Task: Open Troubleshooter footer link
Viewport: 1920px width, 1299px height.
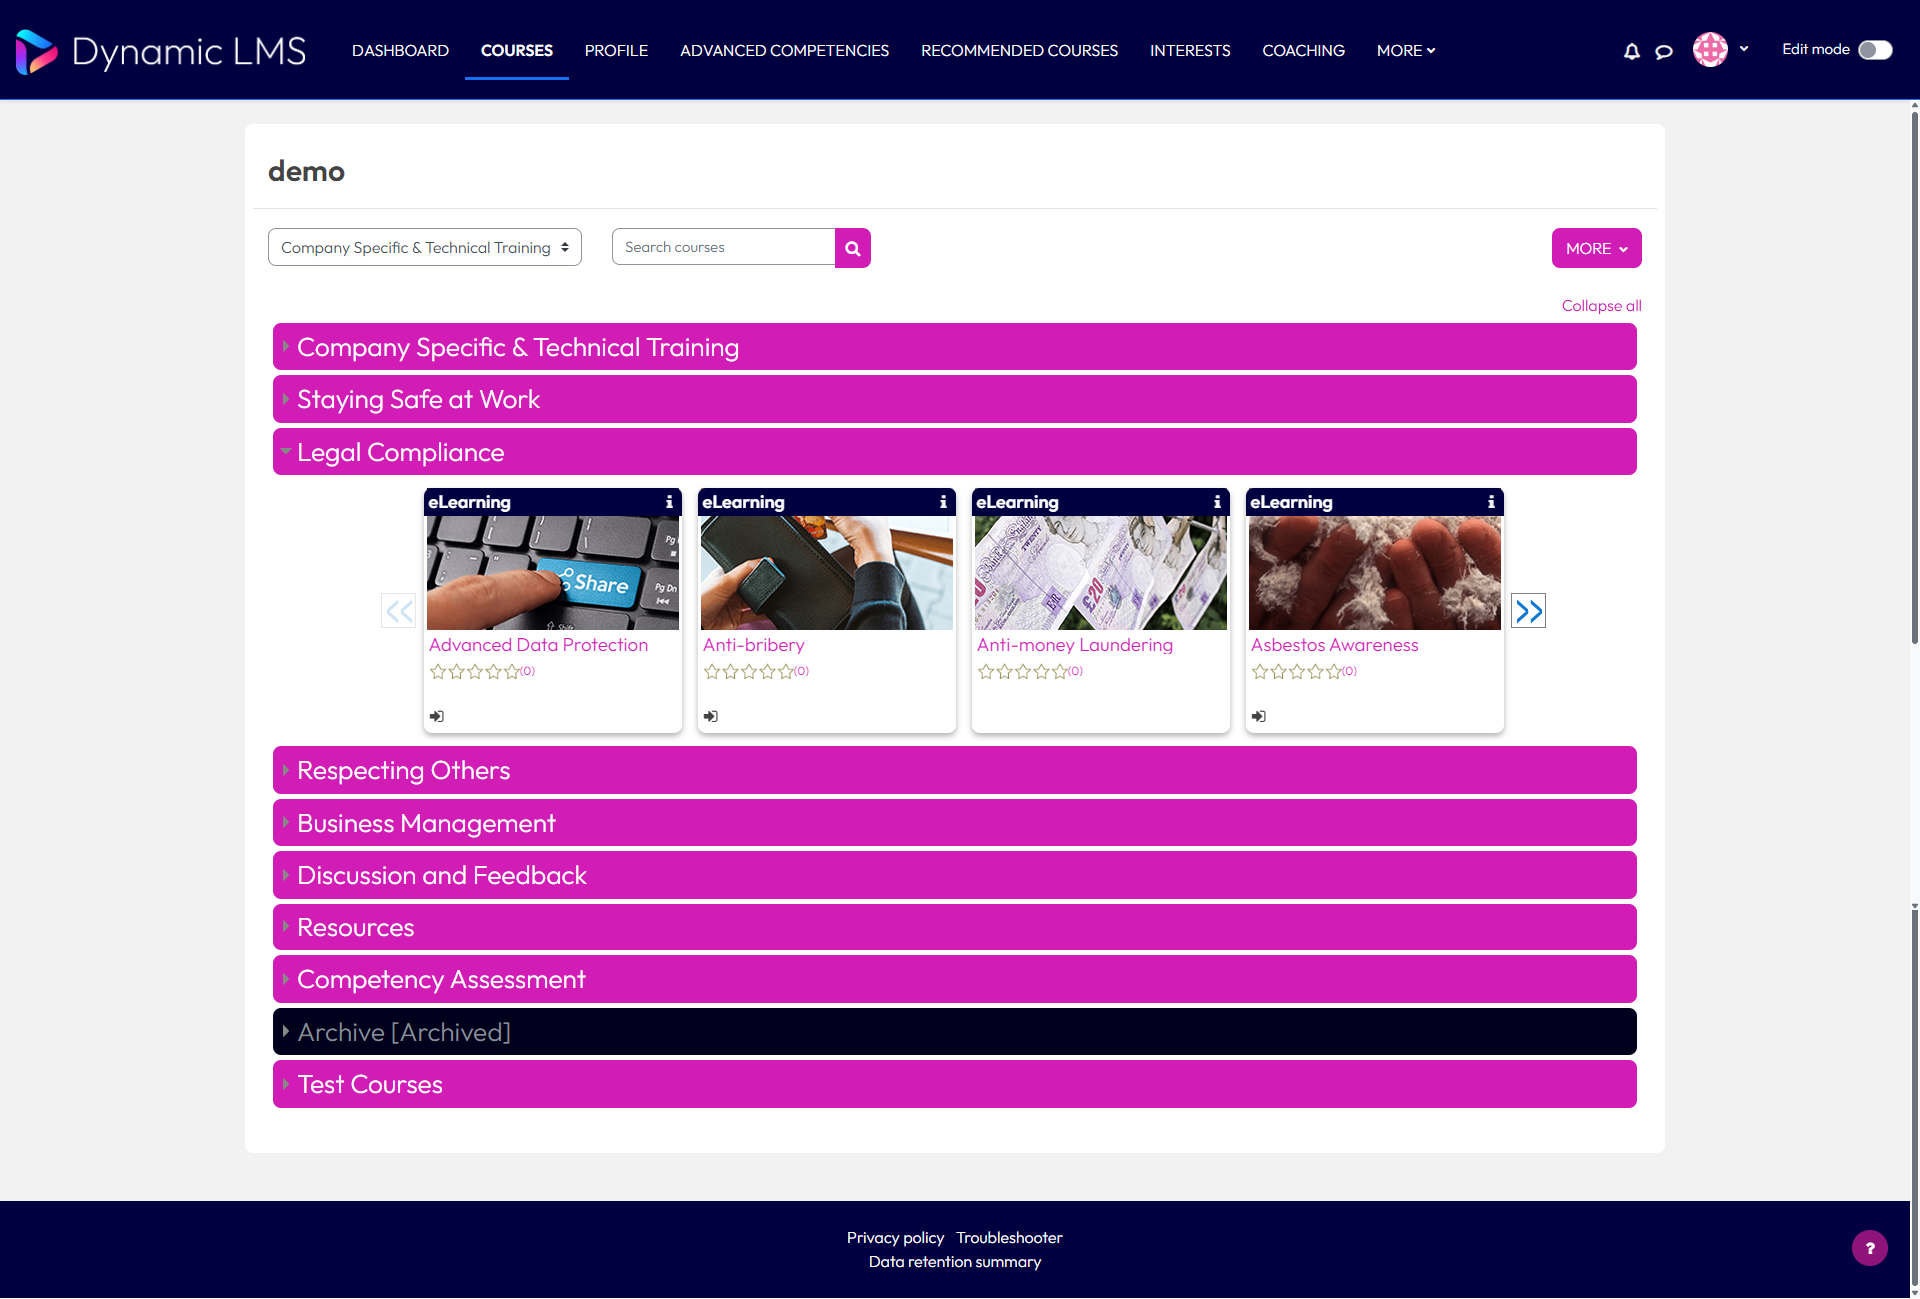Action: 1009,1238
